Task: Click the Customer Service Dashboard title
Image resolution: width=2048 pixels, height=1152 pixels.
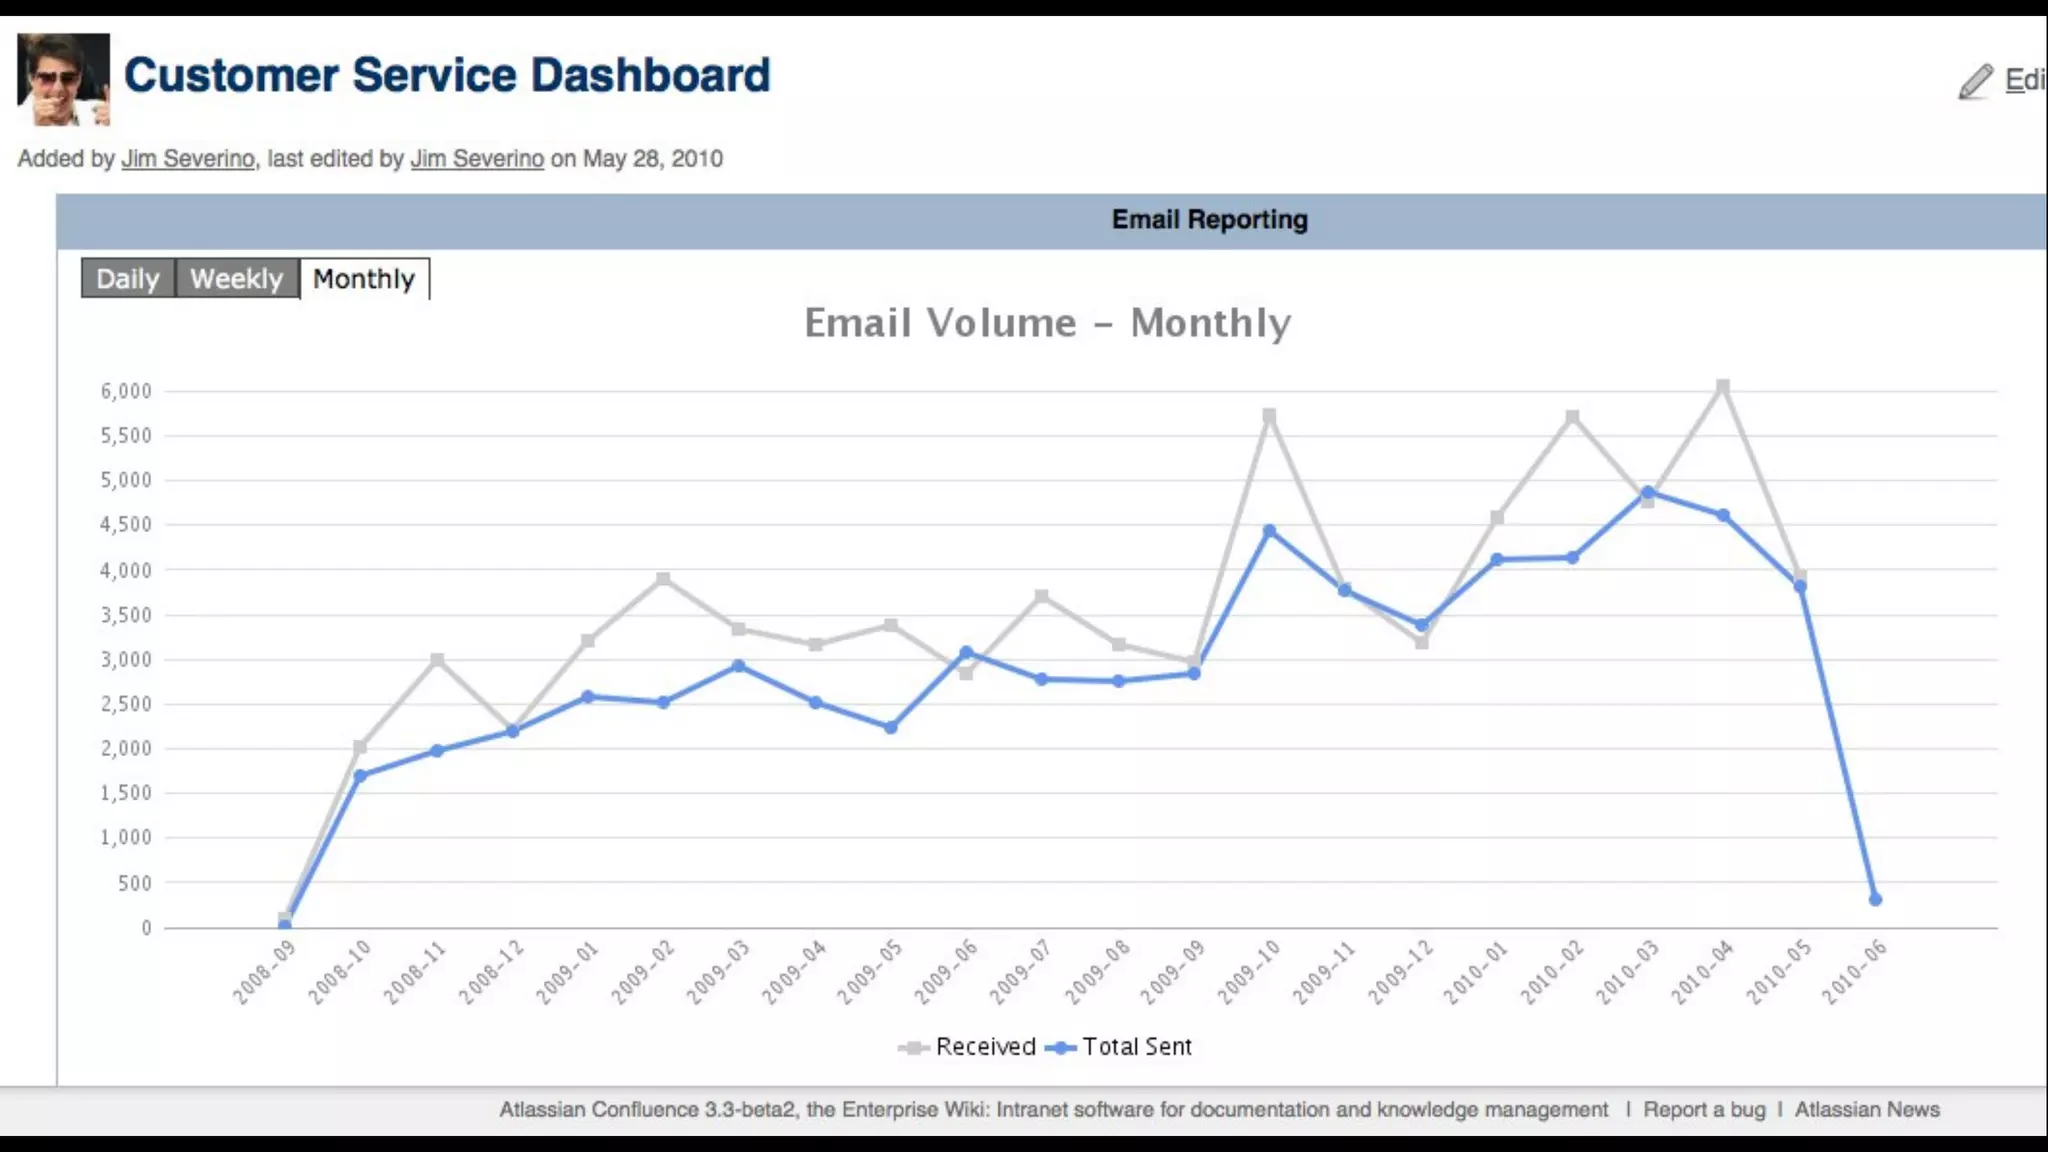Action: coord(447,75)
